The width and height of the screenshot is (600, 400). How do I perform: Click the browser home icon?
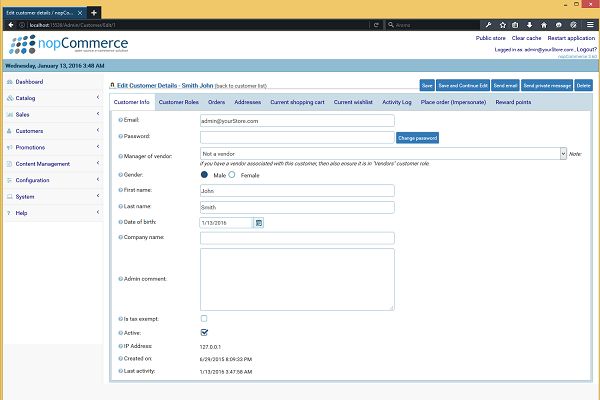(x=543, y=24)
